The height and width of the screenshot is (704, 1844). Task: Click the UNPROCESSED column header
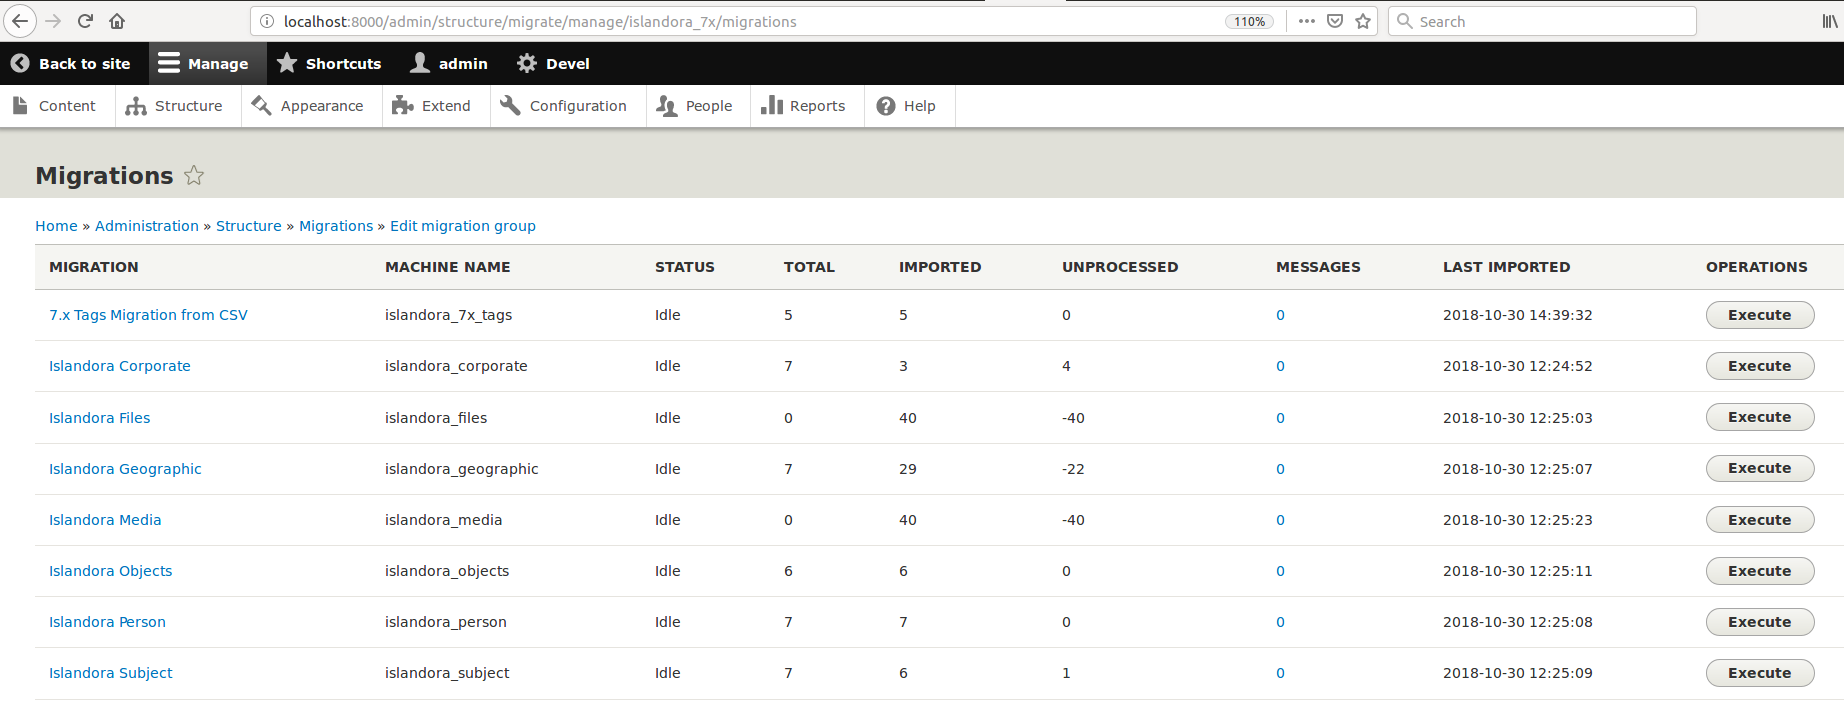(x=1120, y=267)
